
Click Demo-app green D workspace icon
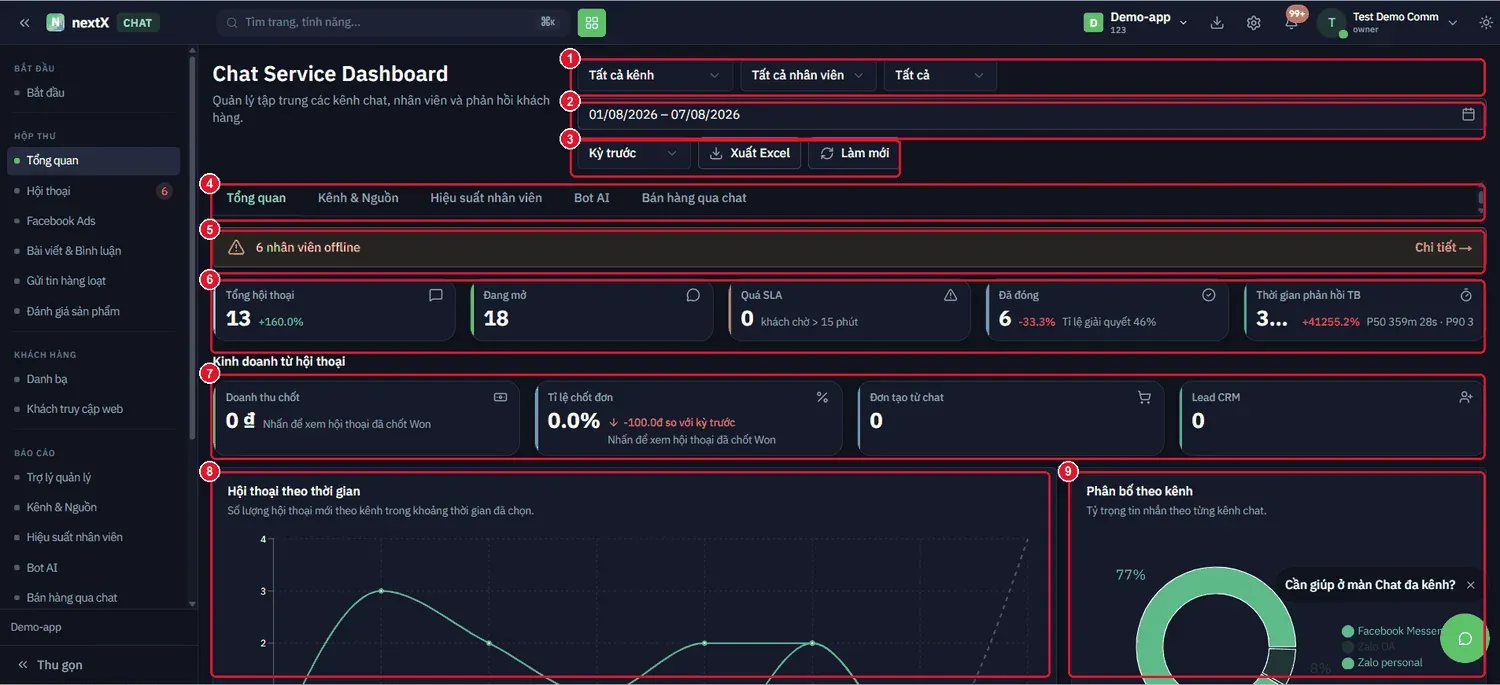[1093, 22]
